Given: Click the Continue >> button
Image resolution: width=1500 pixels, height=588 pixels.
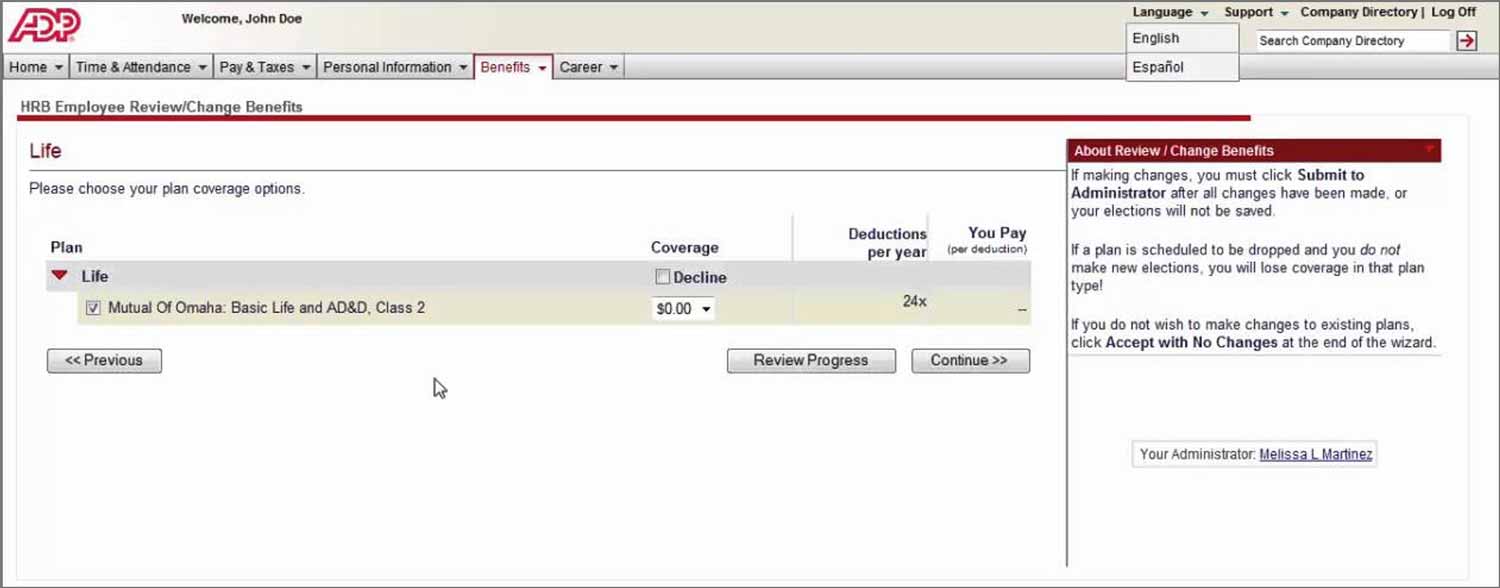Looking at the screenshot, I should (x=970, y=361).
